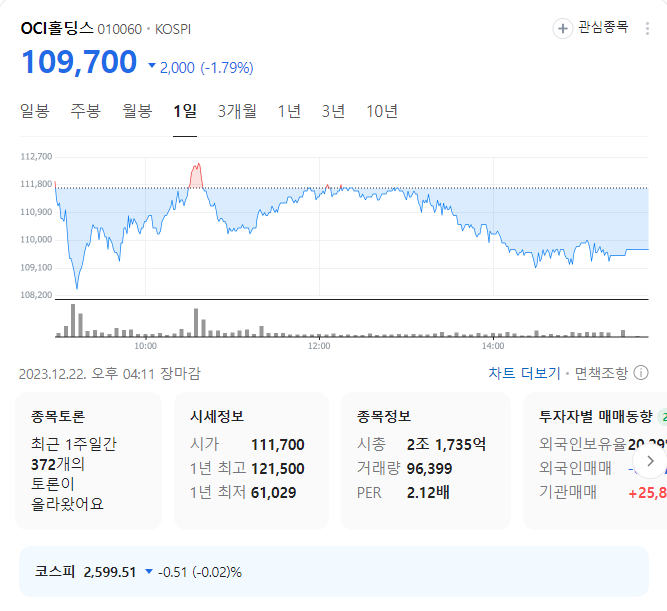Open the 시세정보 card heading
Screen dimensions: 667x611
(x=217, y=416)
